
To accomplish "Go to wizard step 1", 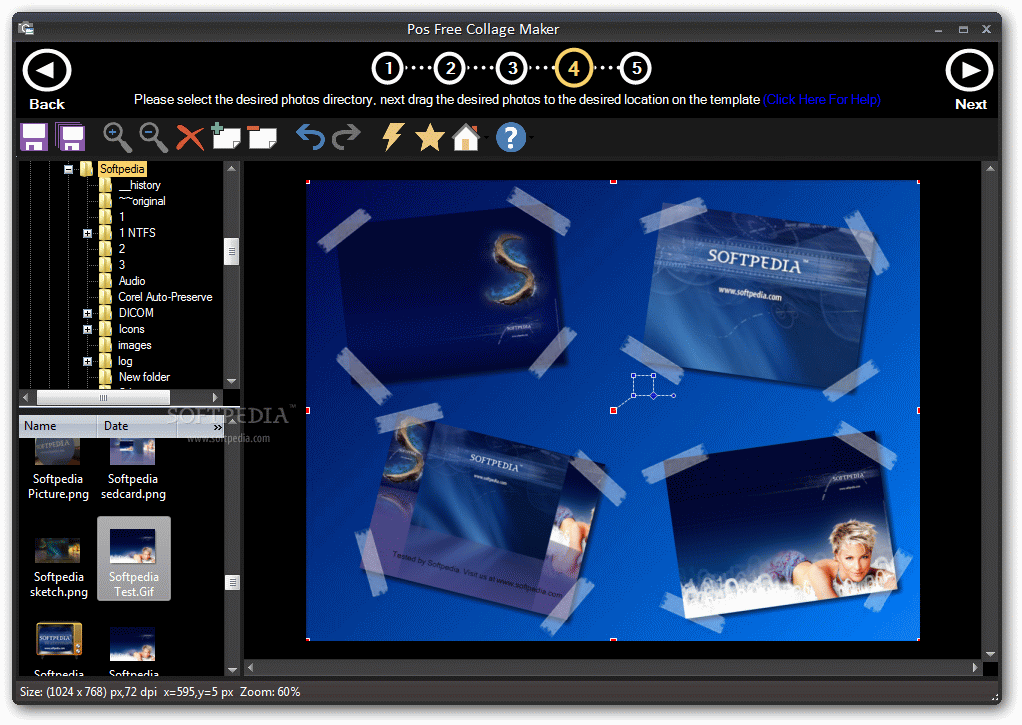I will [x=388, y=68].
